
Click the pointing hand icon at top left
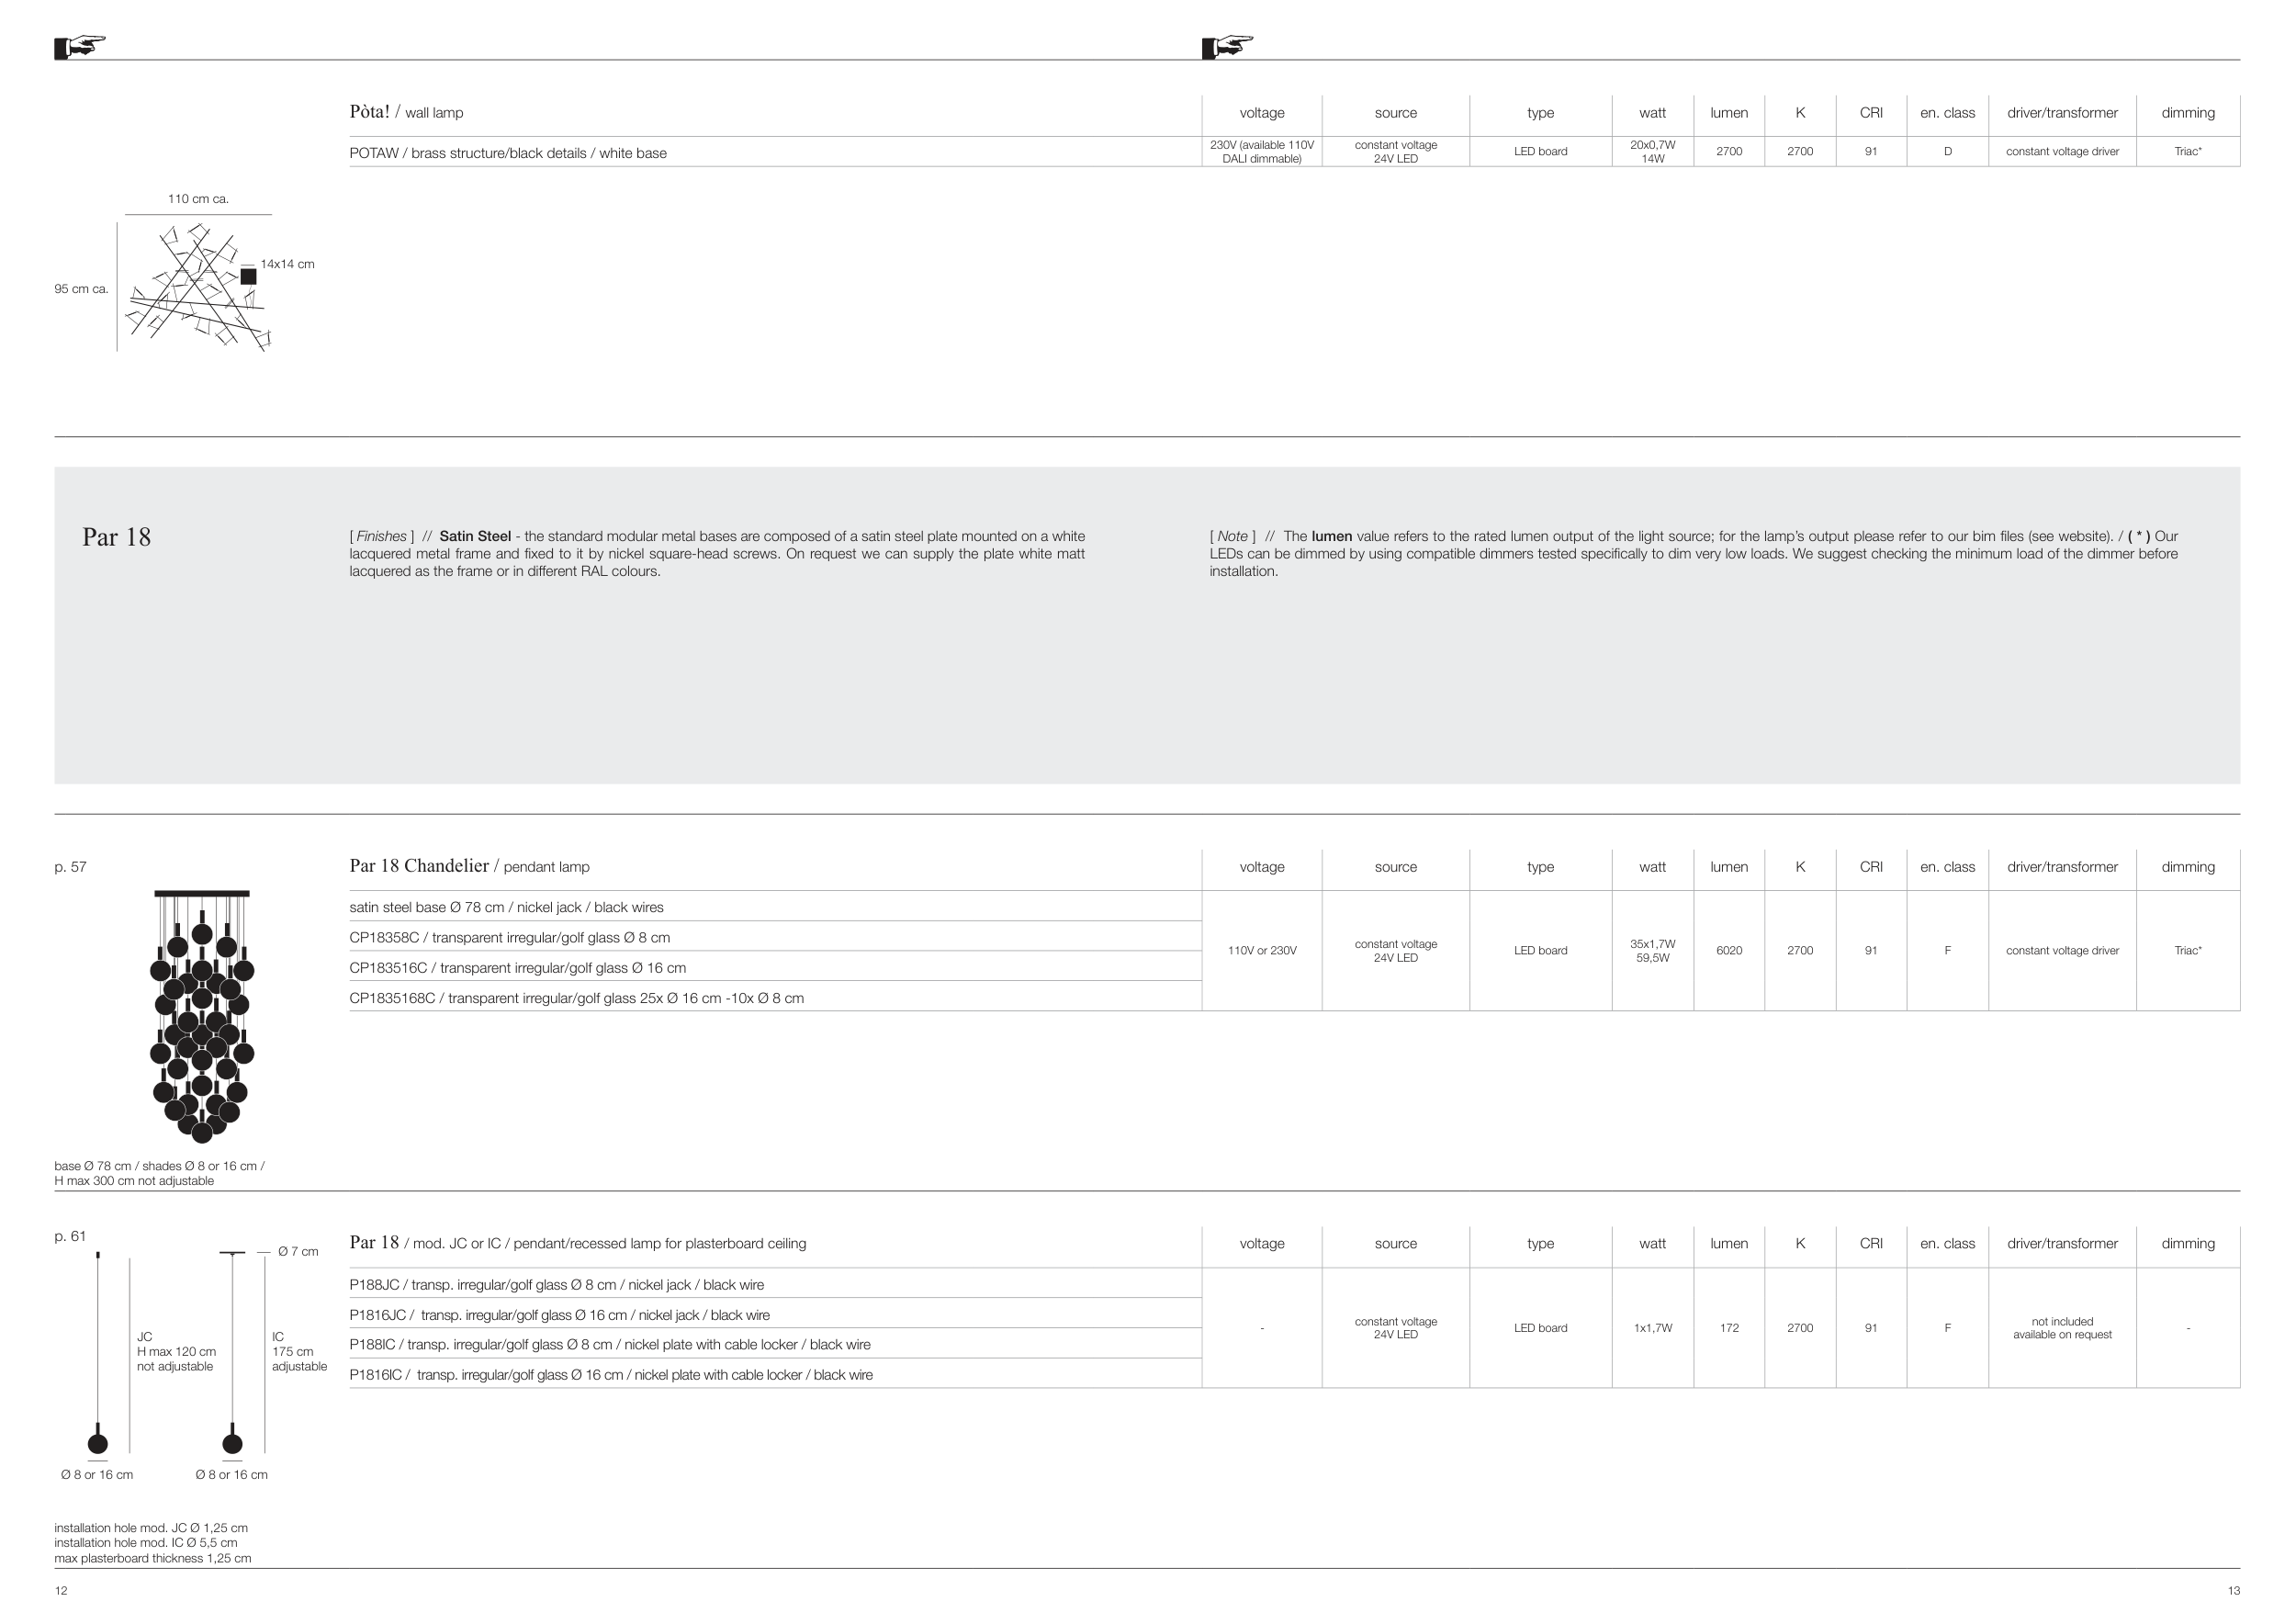[80, 46]
